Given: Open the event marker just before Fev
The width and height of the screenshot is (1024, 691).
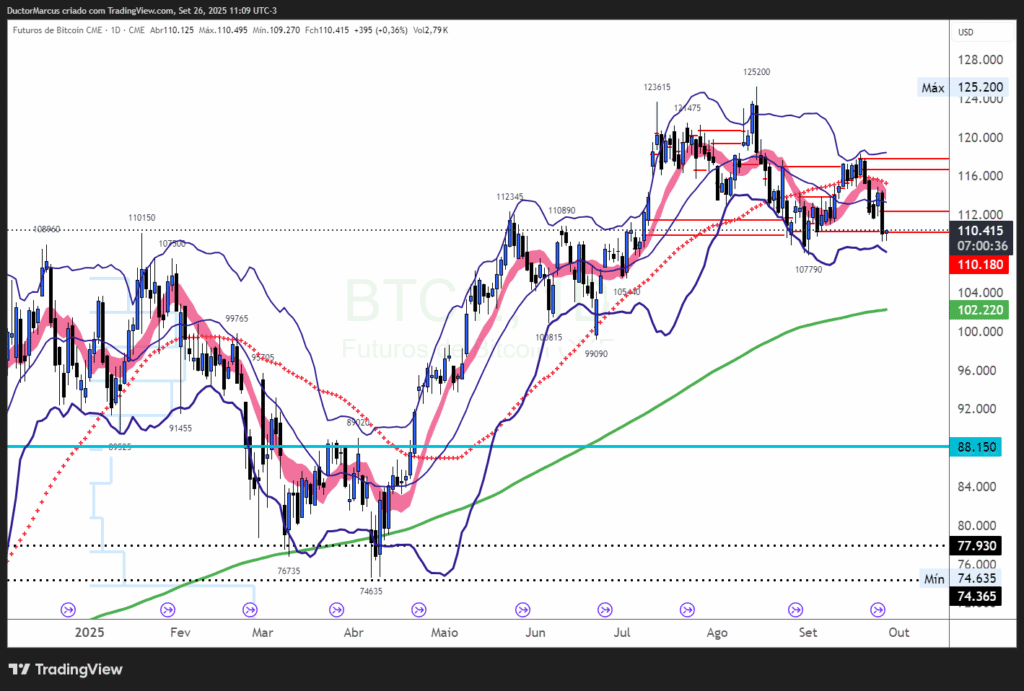Looking at the screenshot, I should coord(164,609).
